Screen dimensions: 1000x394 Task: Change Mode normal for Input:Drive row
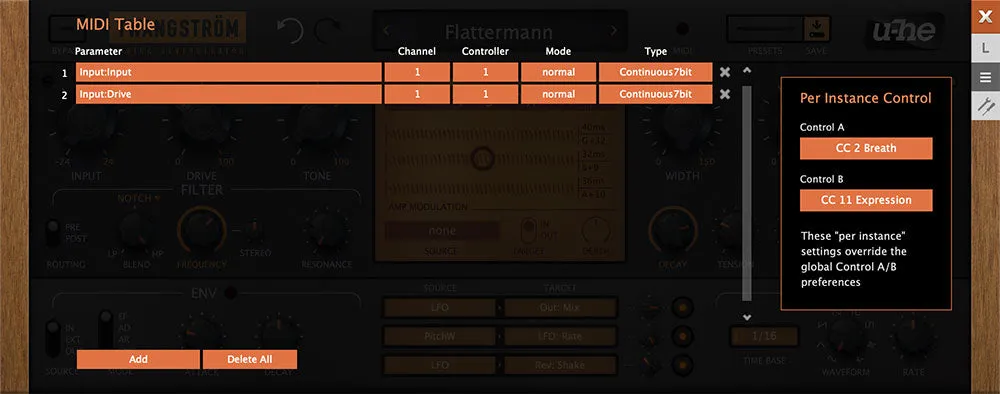coord(559,94)
